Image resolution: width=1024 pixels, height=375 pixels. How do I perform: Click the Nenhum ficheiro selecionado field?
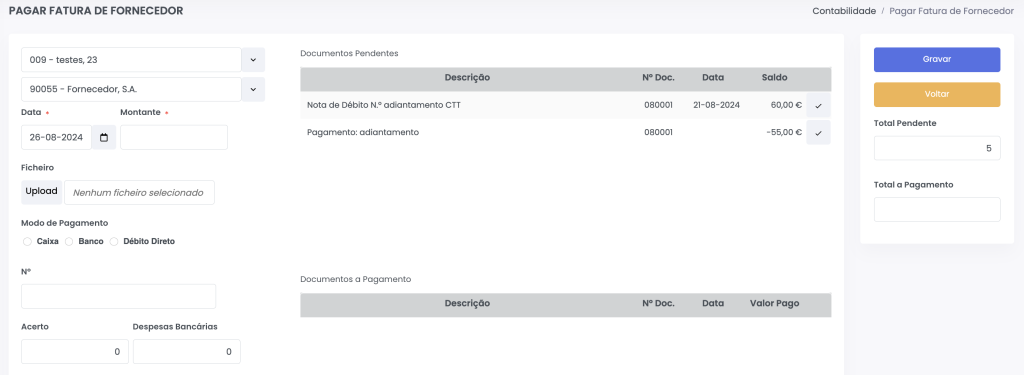139,193
